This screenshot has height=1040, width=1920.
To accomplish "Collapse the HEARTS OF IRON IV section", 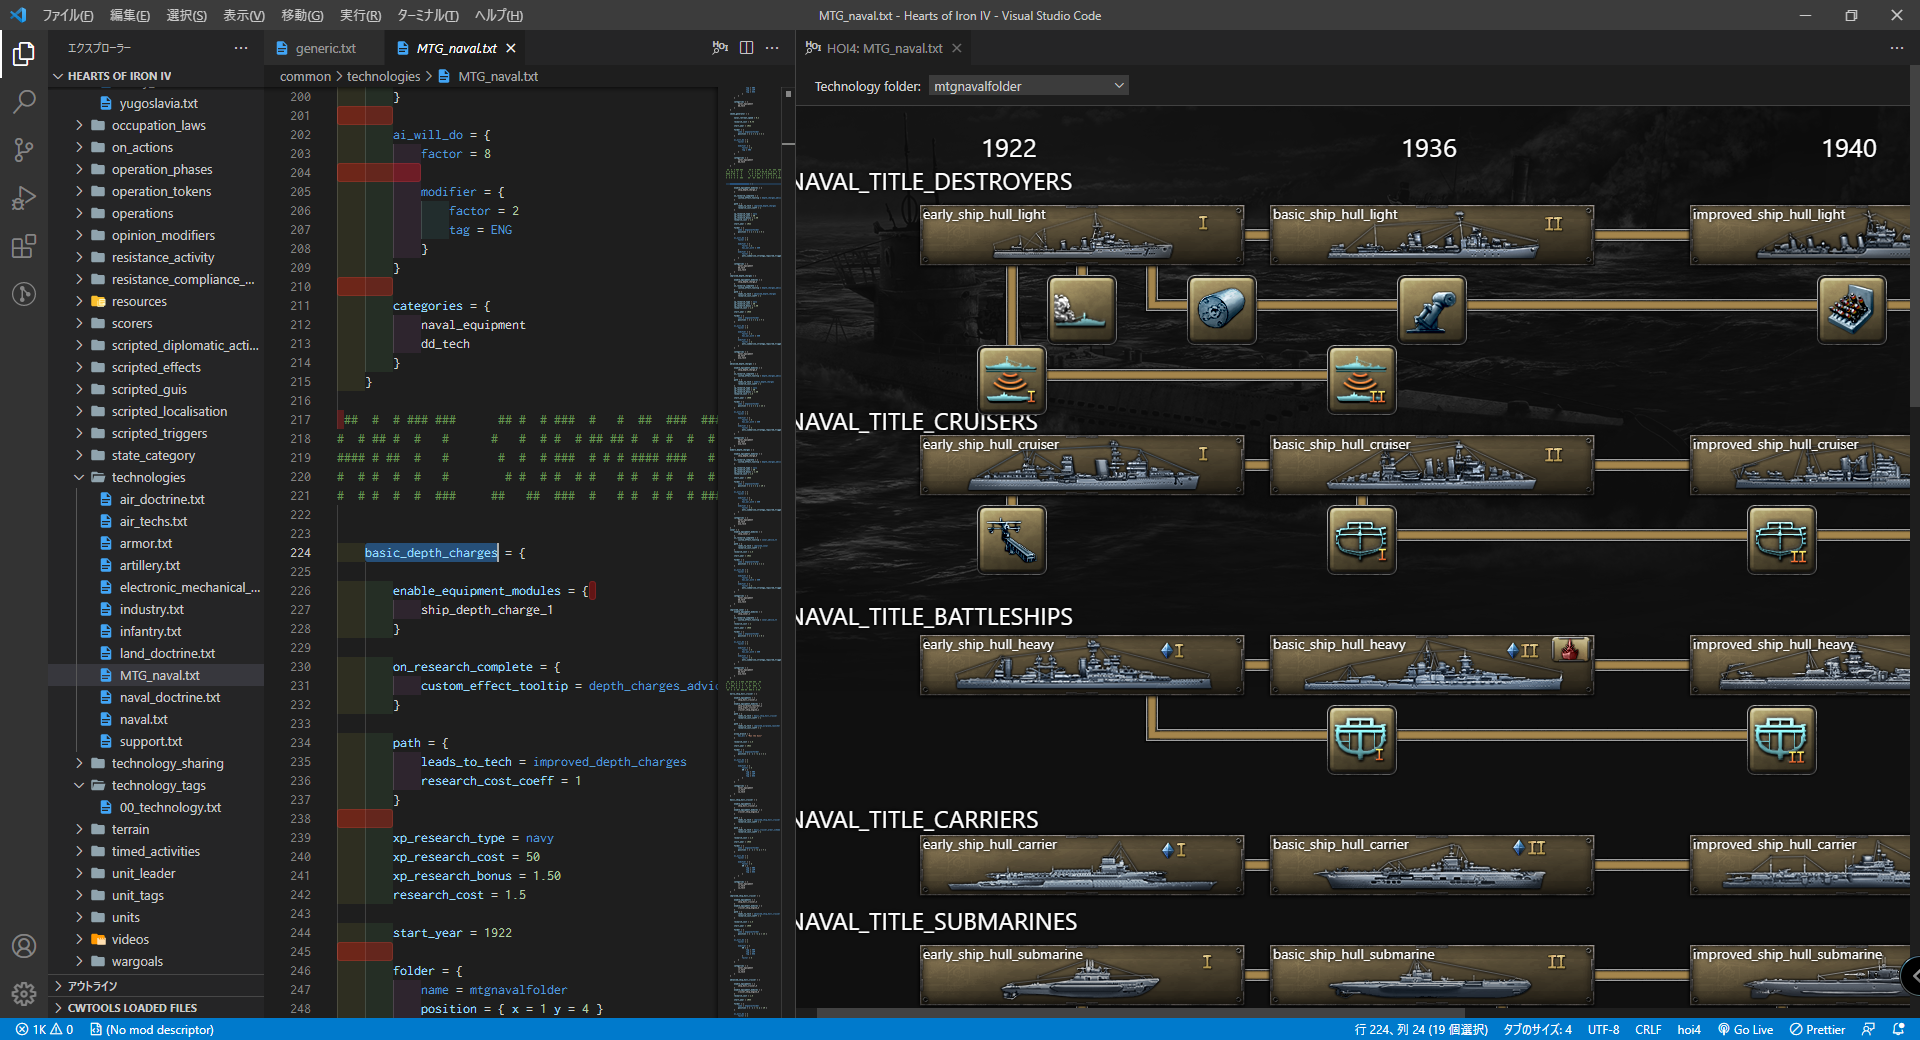I will 156,76.
